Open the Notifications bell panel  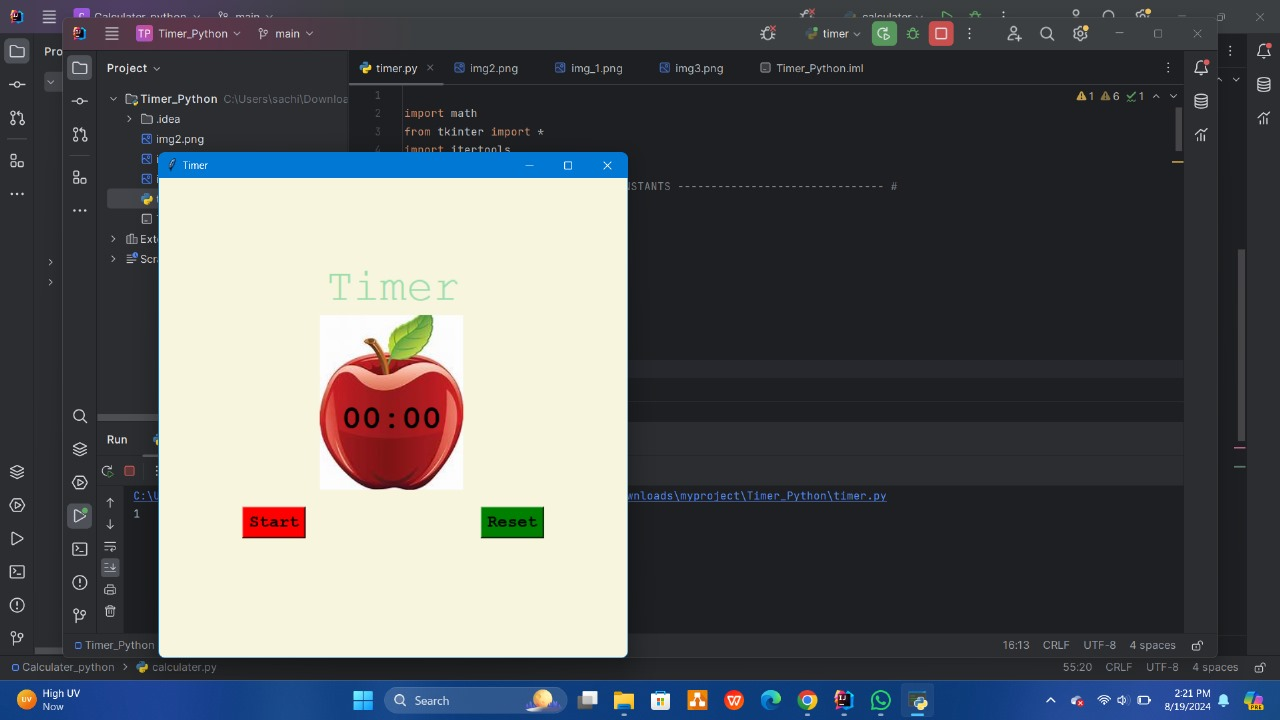tap(1201, 68)
